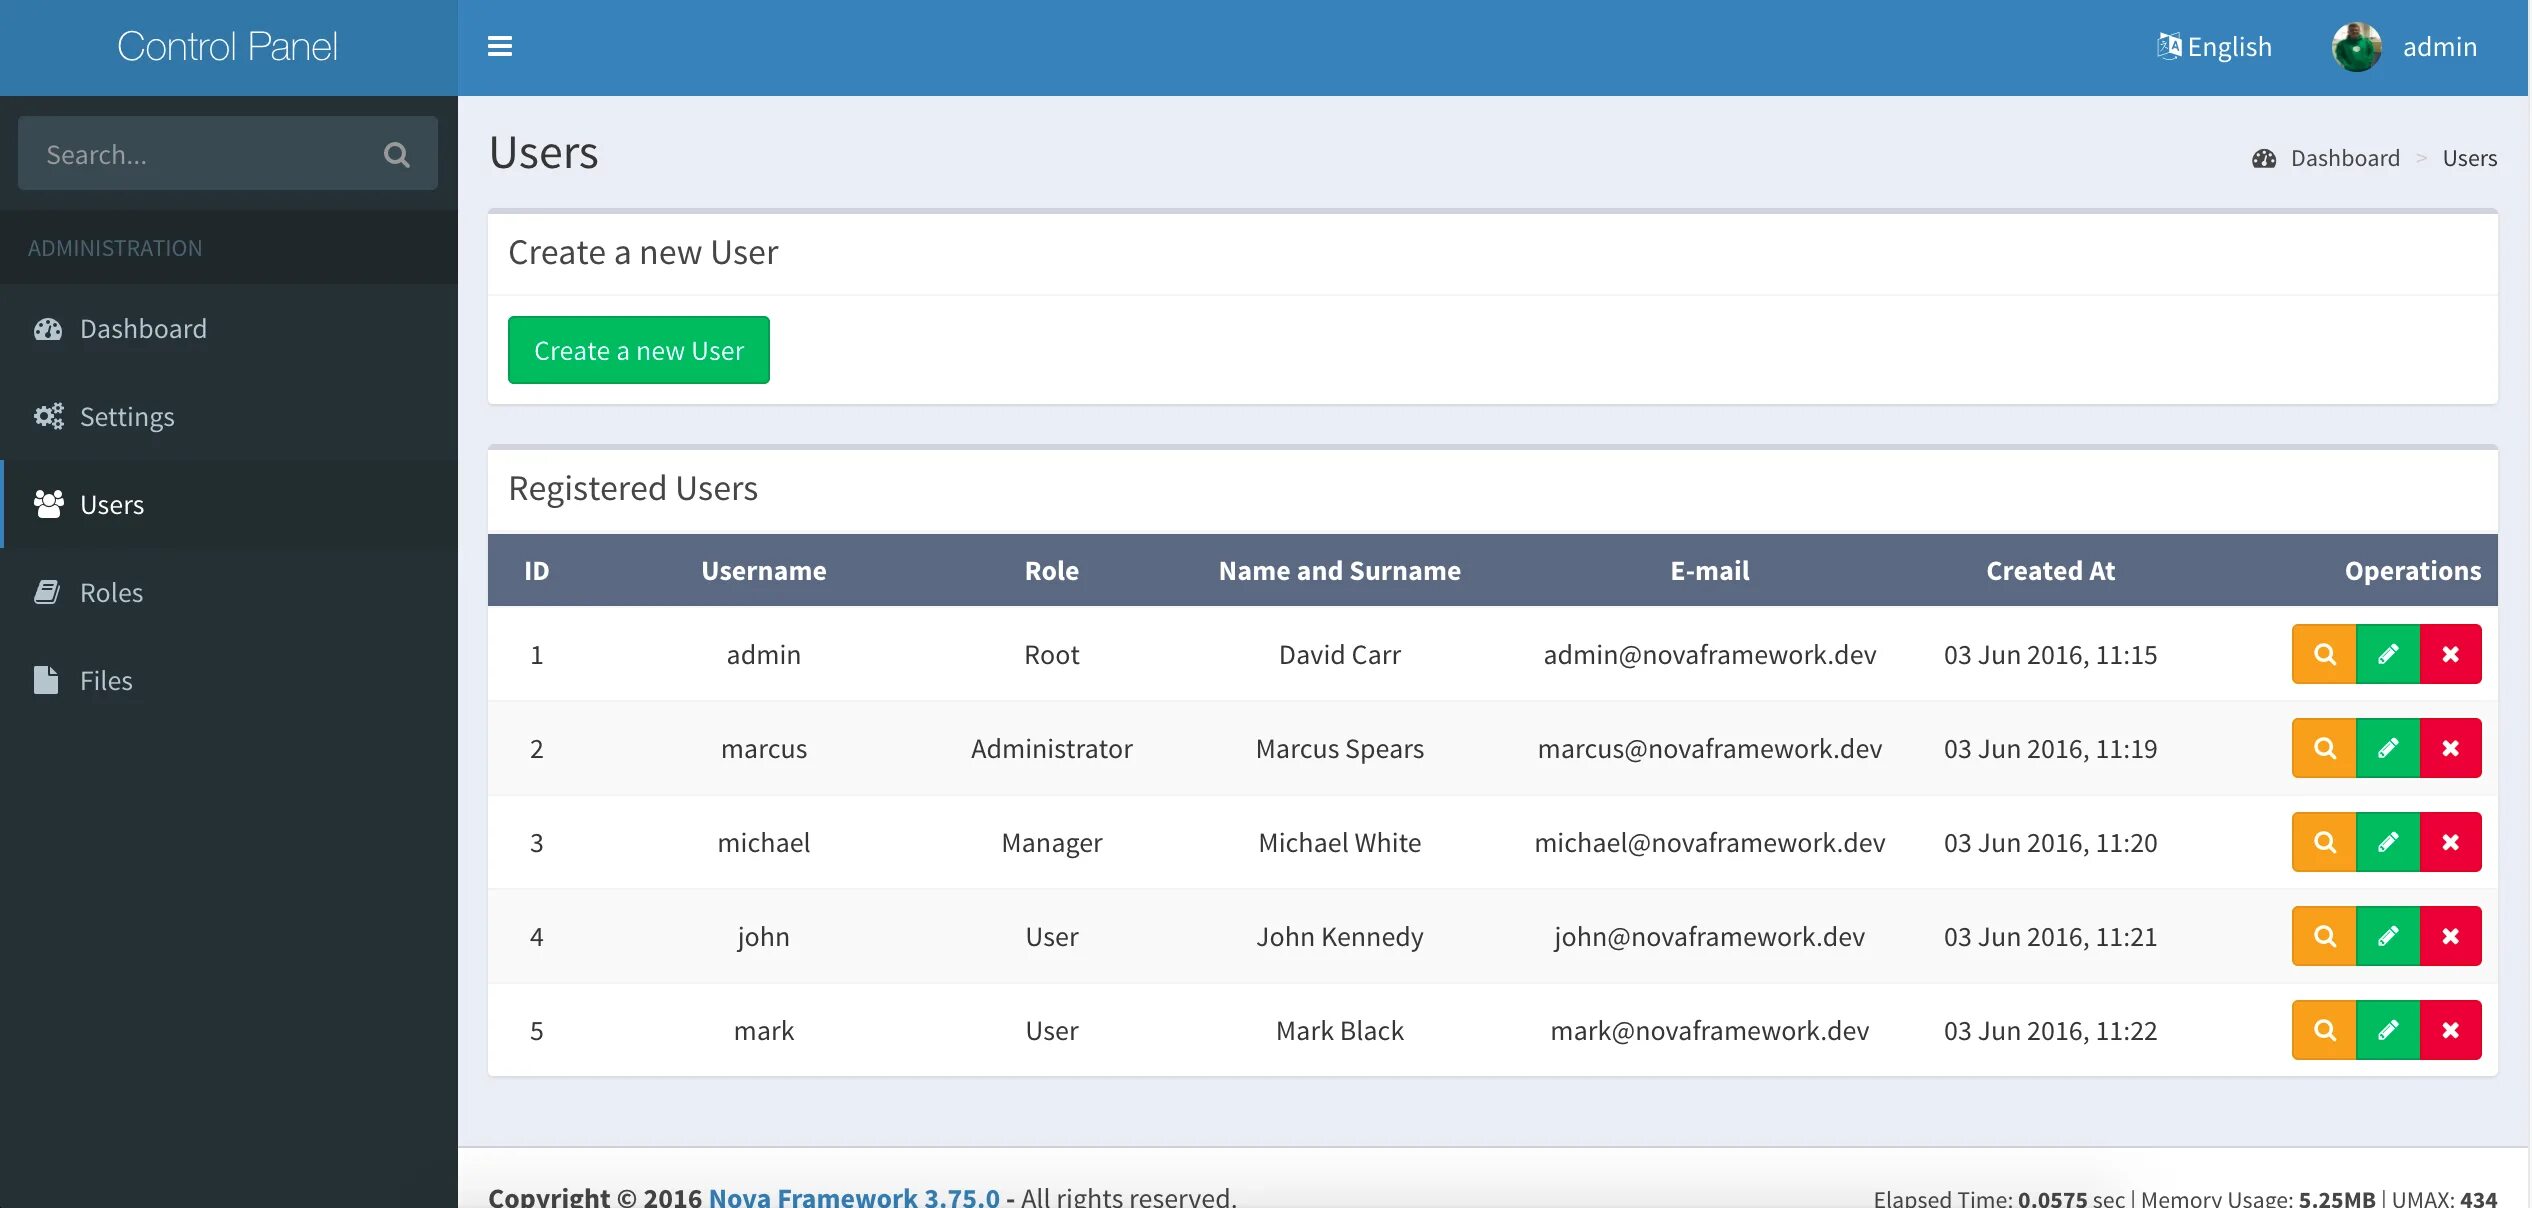This screenshot has height=1208, width=2532.
Task: Click the red delete icon for mark
Action: 2450,1029
